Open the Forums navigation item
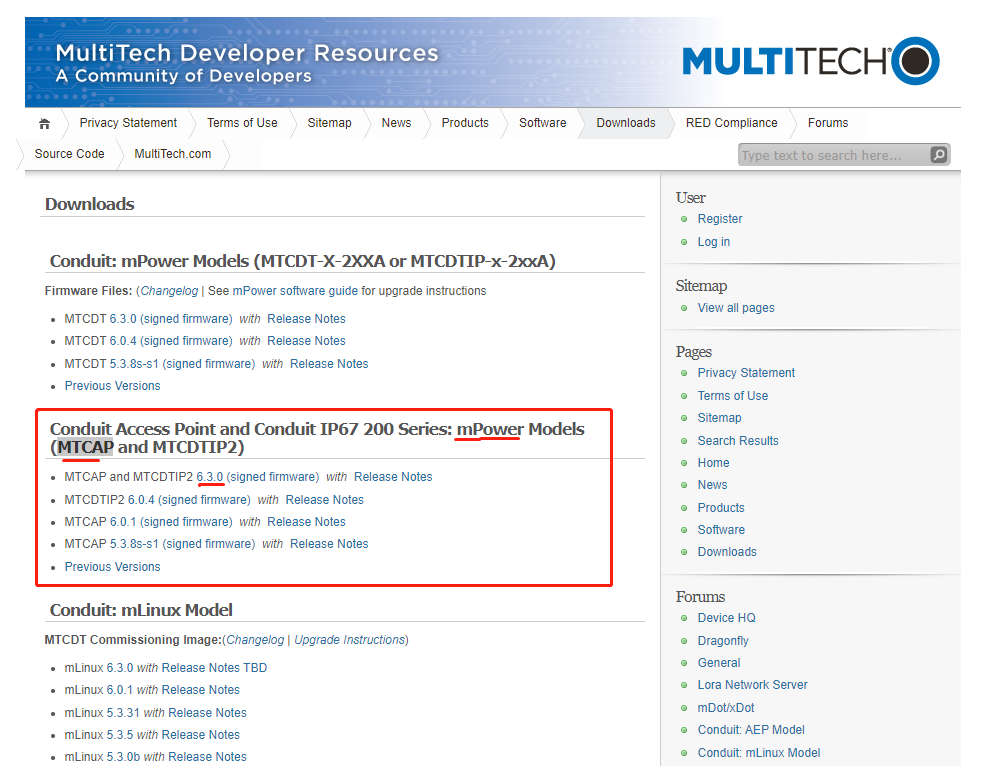 (828, 123)
